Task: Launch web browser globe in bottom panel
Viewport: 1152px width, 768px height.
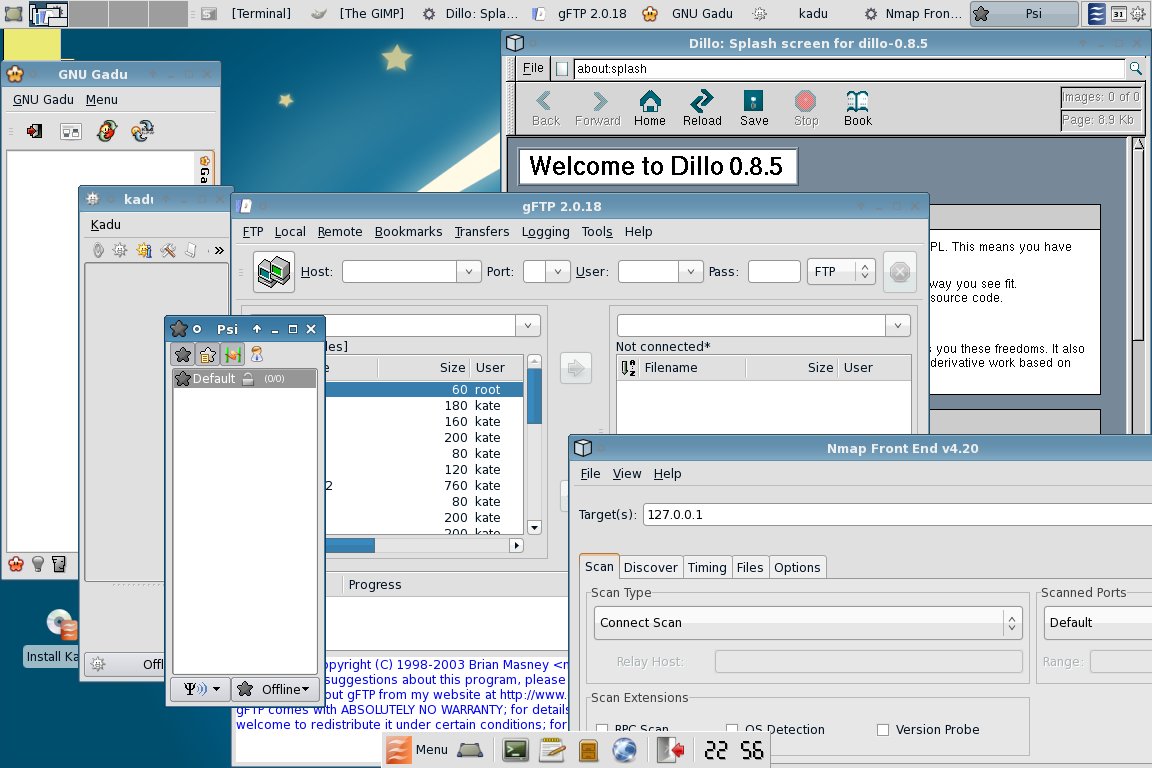Action: pos(624,750)
